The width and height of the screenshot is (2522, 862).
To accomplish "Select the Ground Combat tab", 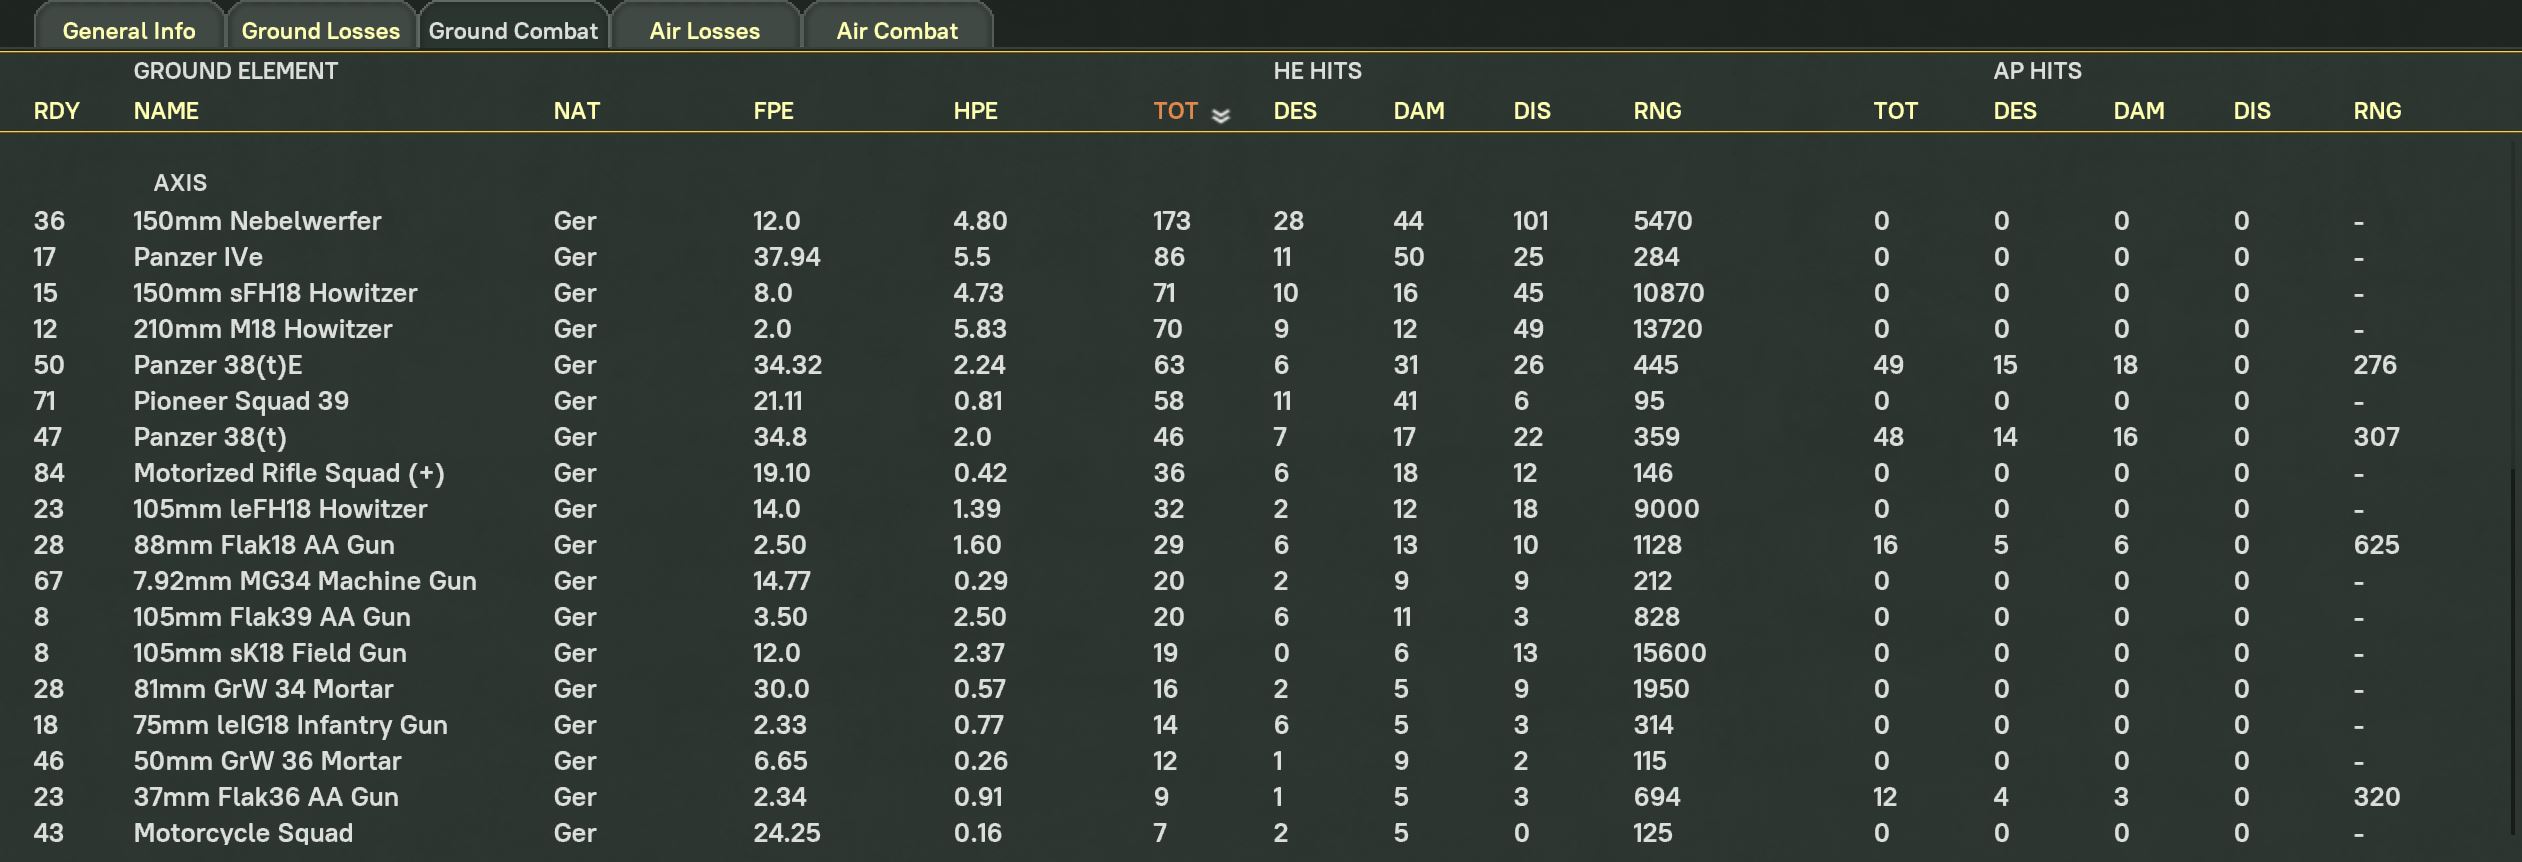I will (x=513, y=28).
